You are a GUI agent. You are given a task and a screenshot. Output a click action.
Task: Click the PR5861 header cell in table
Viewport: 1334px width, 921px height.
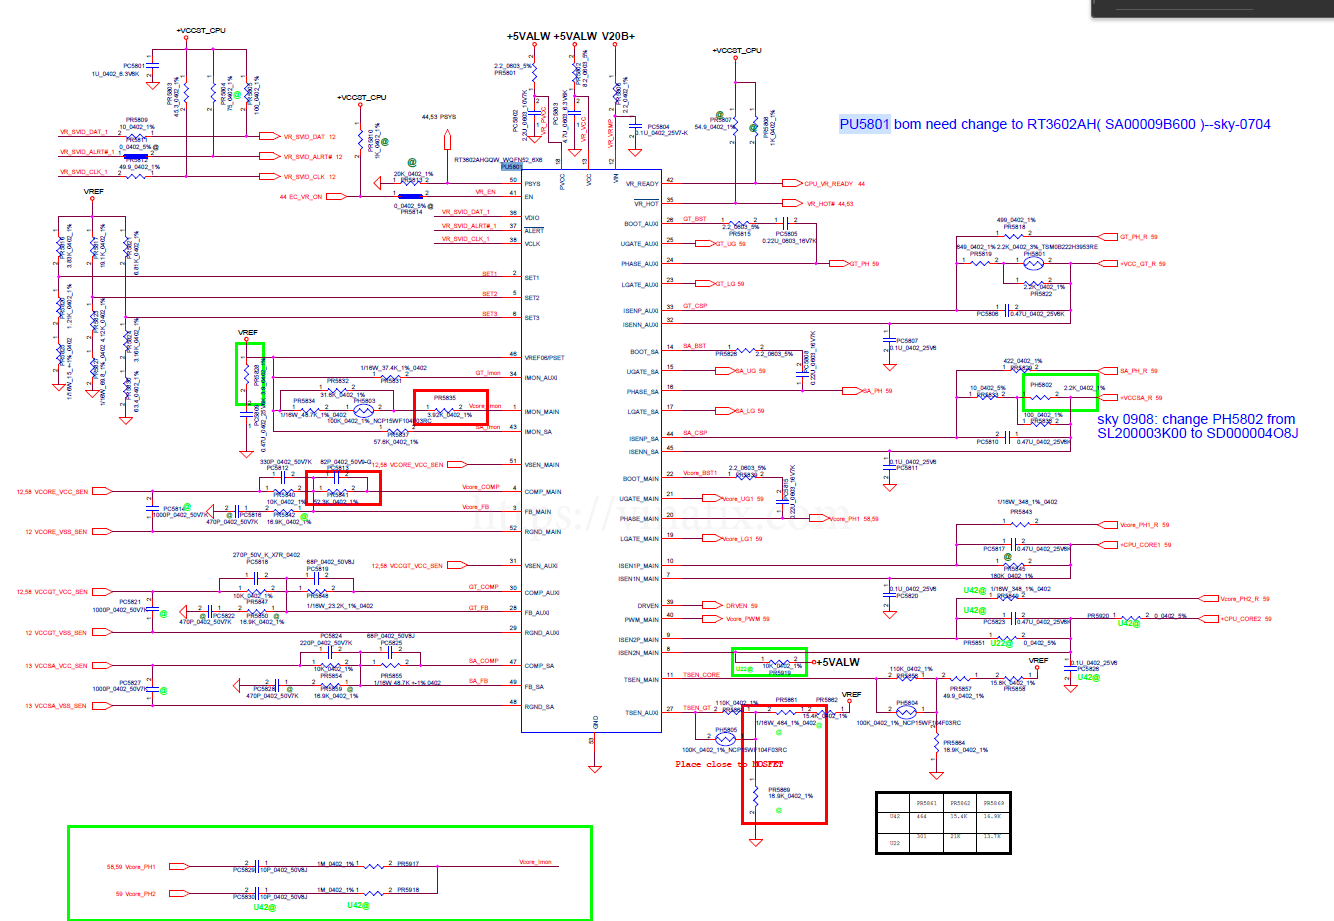(x=926, y=803)
